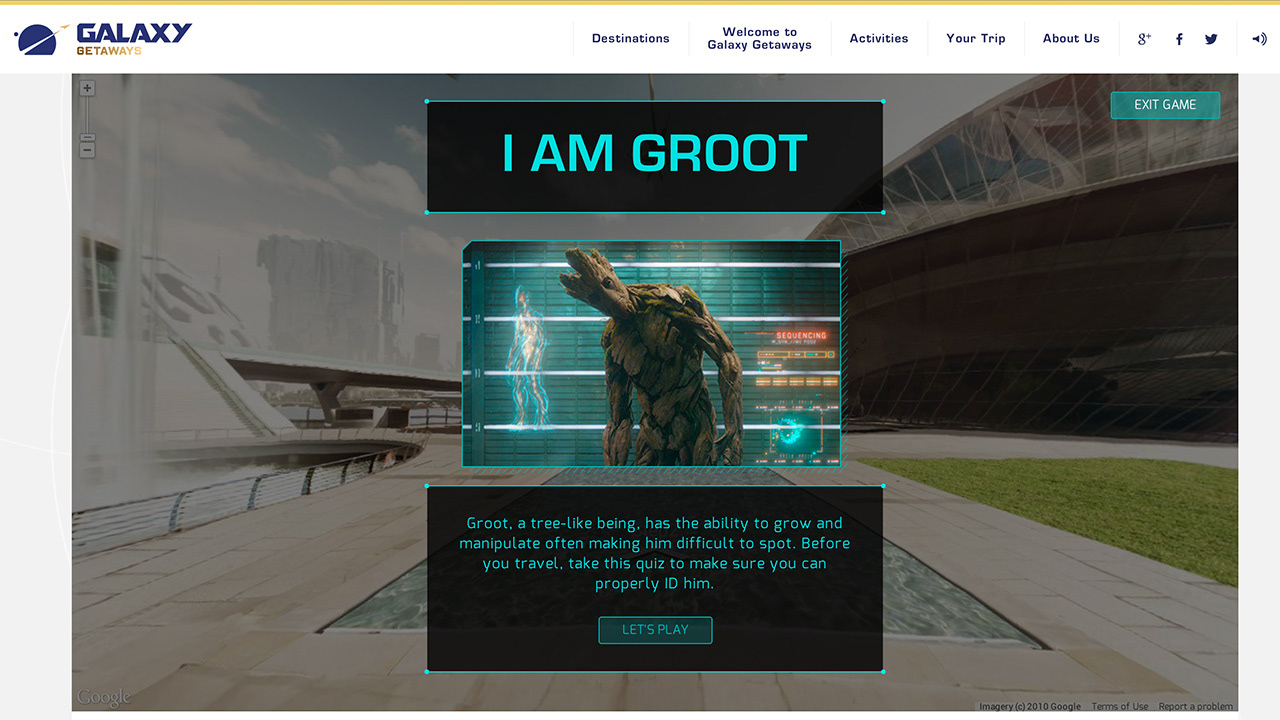This screenshot has width=1280, height=720.
Task: Start the quiz with LET'S PLAY
Action: [655, 630]
